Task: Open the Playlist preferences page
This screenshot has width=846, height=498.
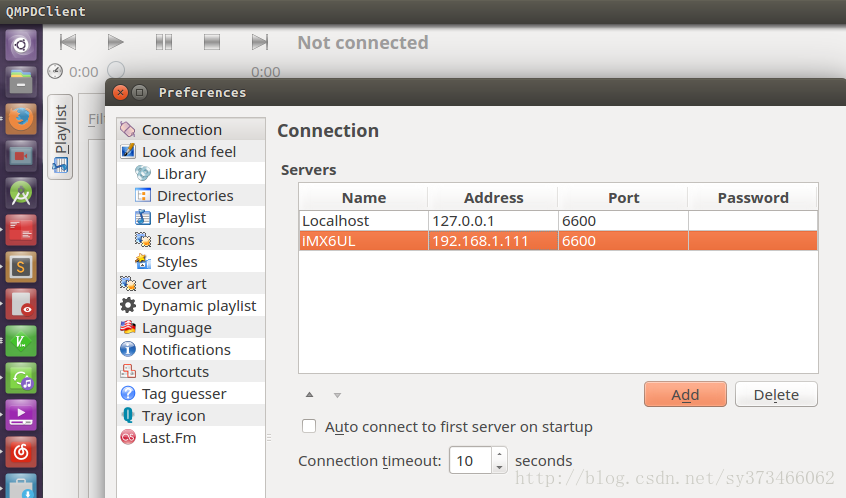Action: [x=191, y=218]
